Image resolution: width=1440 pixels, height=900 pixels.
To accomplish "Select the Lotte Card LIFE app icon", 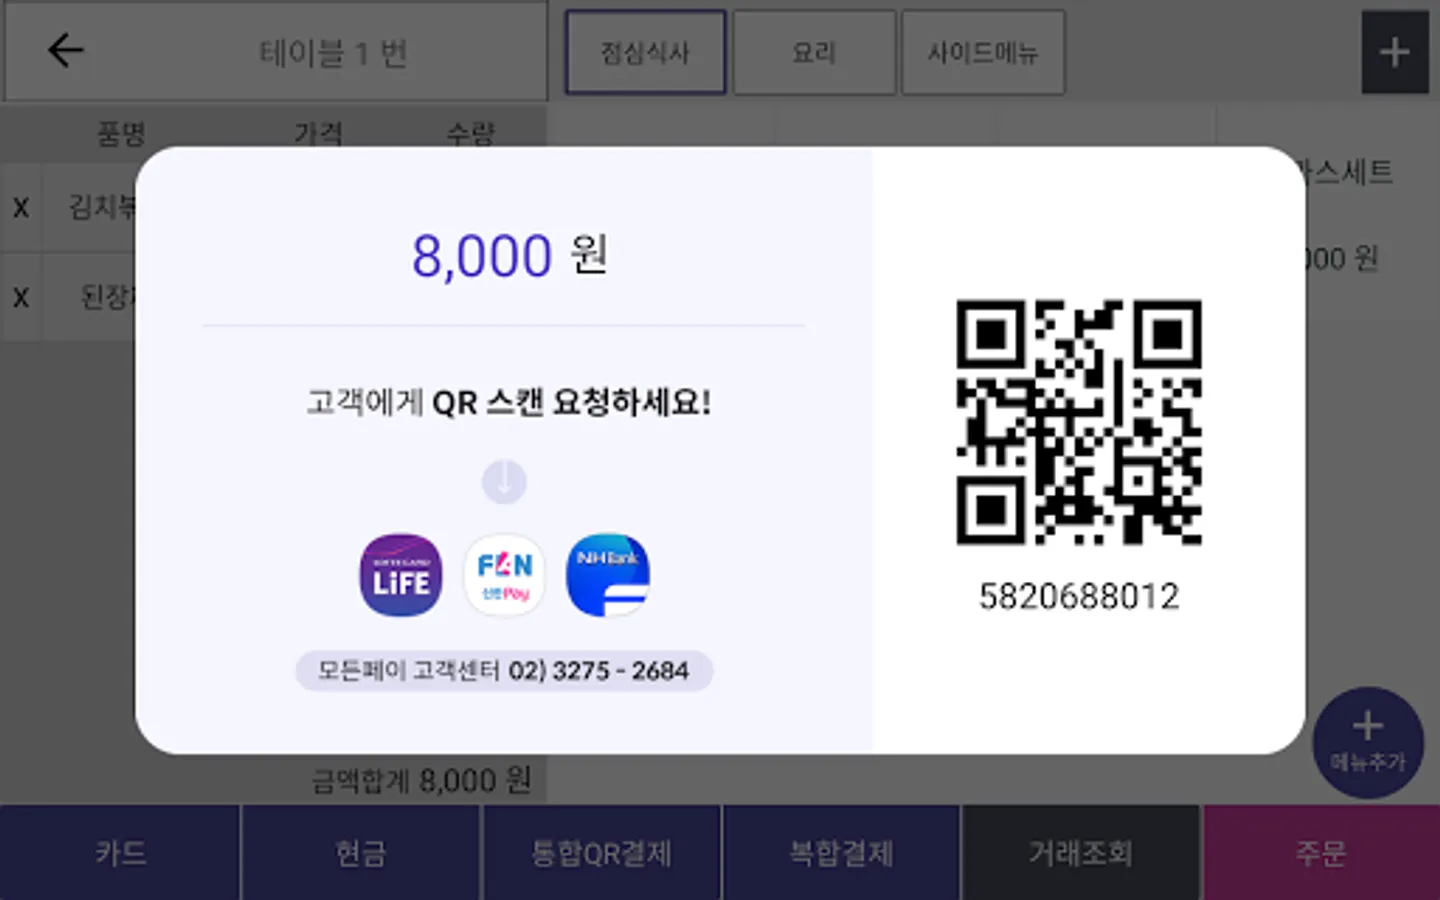I will (401, 575).
